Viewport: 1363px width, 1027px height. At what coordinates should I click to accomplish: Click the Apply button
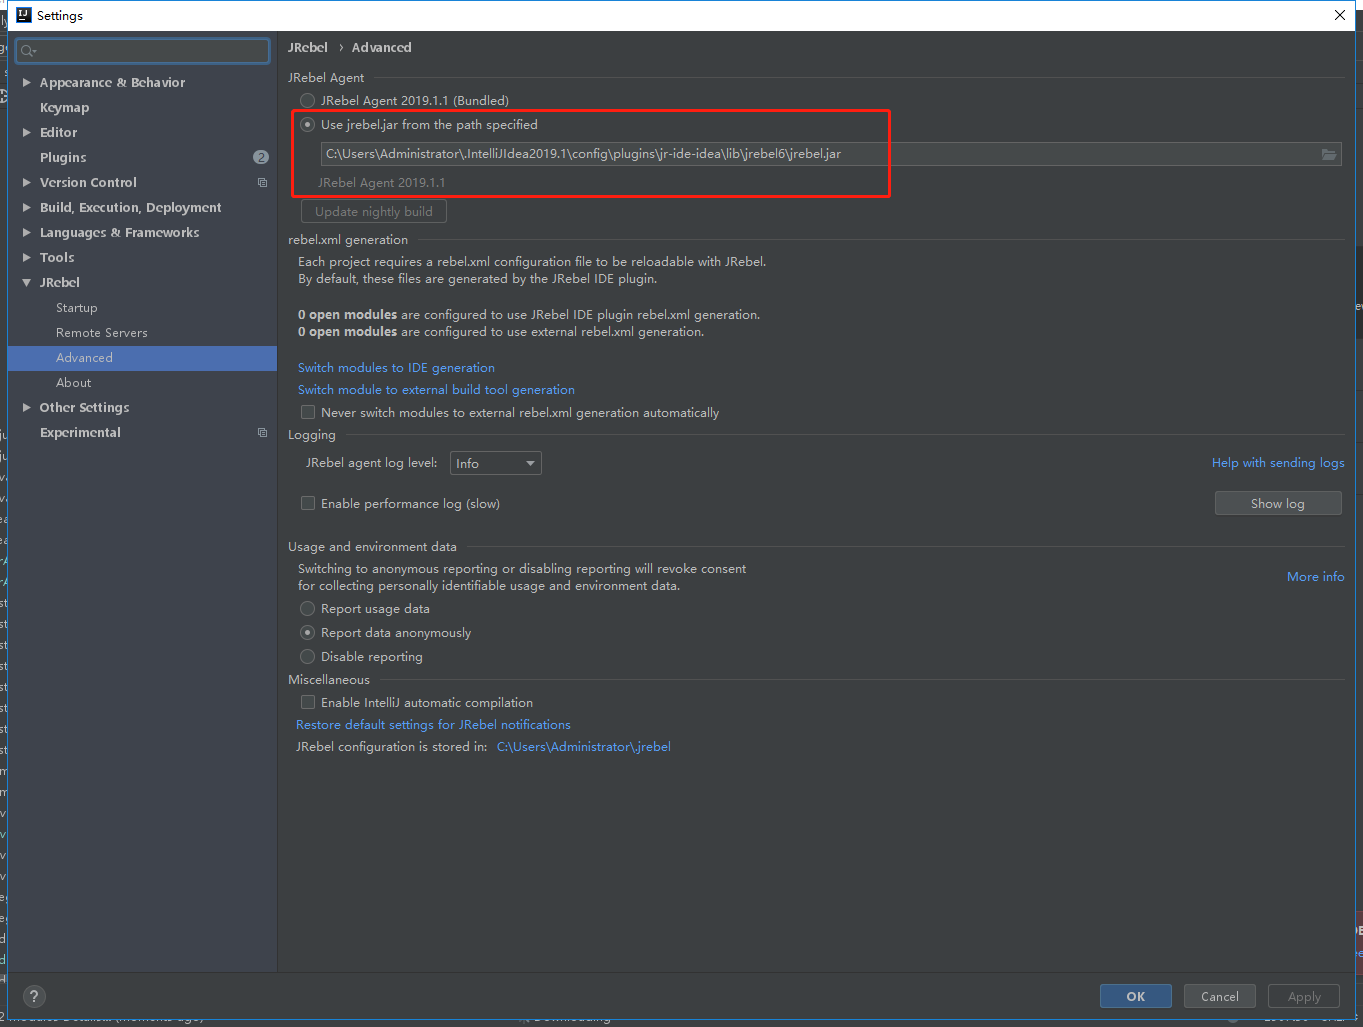[x=1304, y=996]
